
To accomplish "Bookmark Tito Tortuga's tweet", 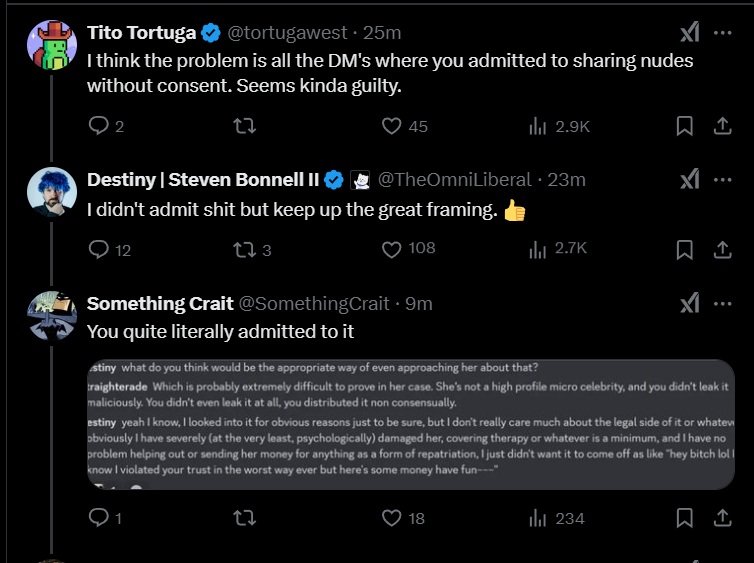I will (x=685, y=126).
